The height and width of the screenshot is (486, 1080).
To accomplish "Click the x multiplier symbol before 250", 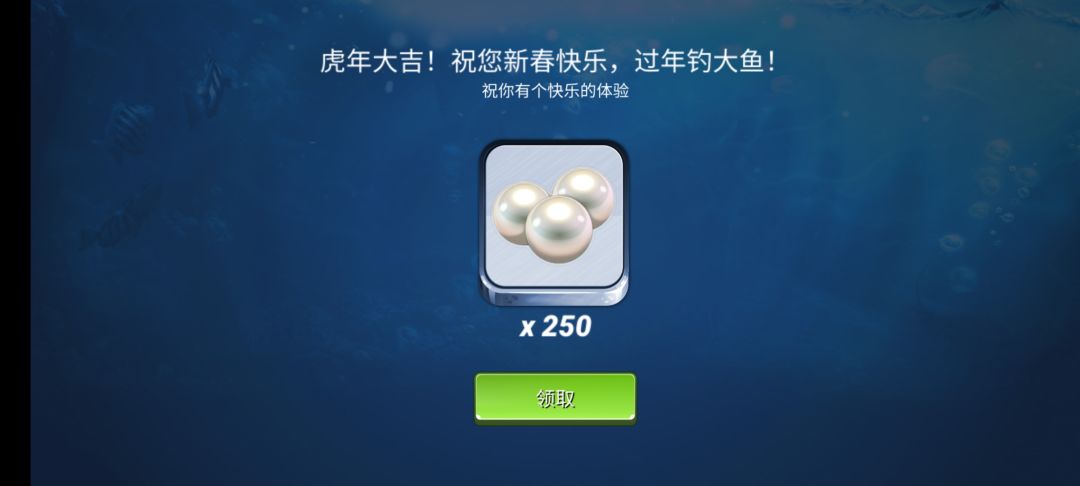I will tap(527, 329).
